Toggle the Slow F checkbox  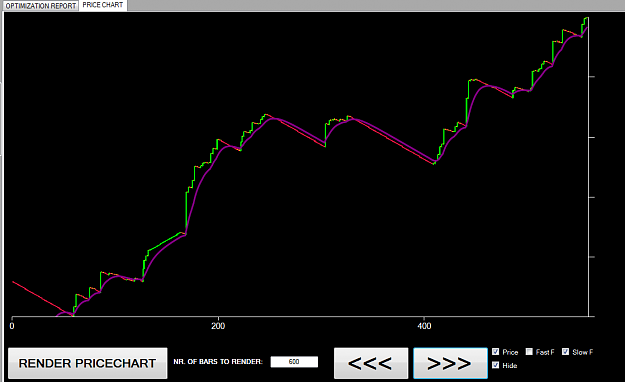[x=565, y=352]
